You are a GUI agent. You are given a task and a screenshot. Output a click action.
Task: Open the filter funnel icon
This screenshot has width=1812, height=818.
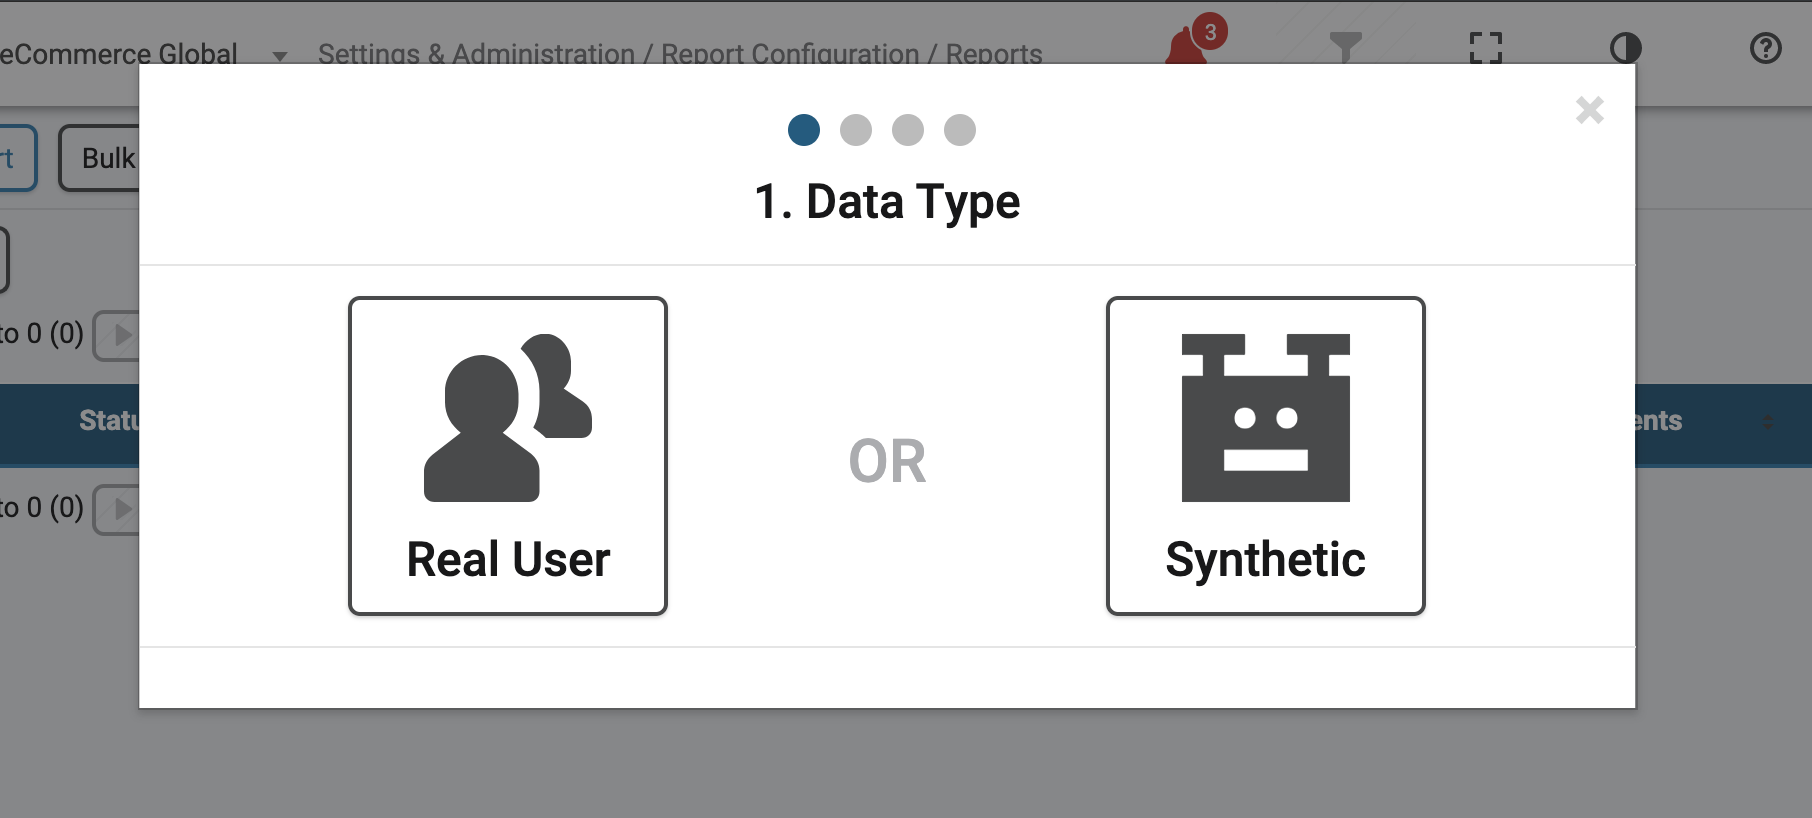(1345, 47)
